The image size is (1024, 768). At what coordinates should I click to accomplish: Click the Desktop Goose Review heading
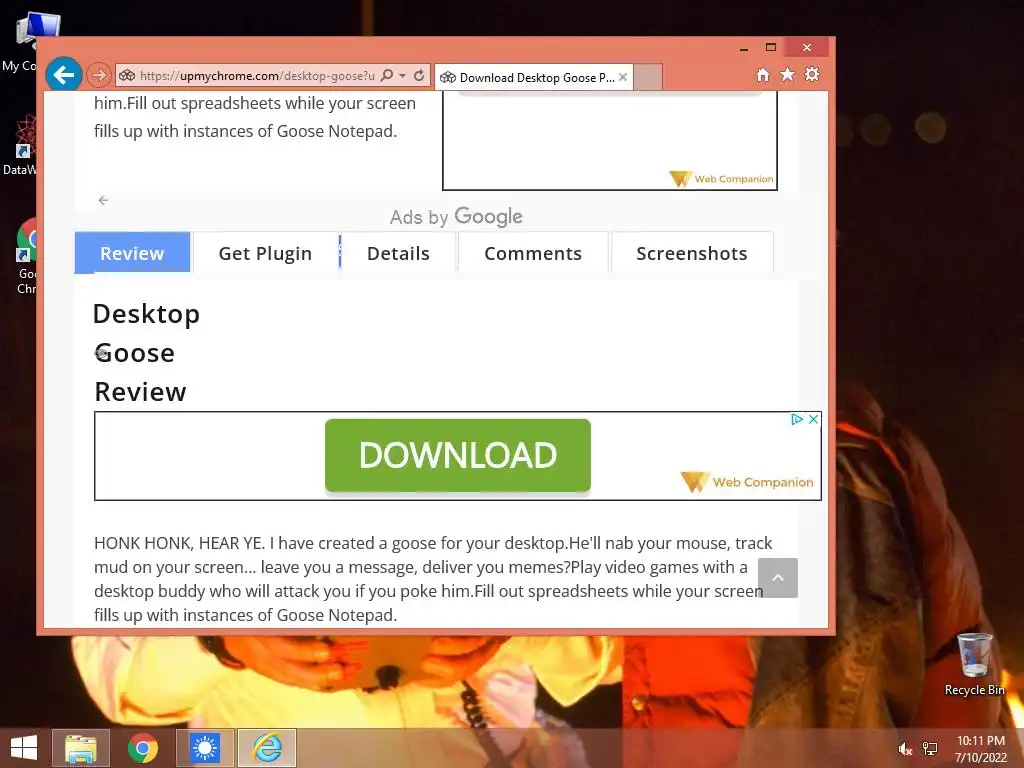(x=146, y=353)
